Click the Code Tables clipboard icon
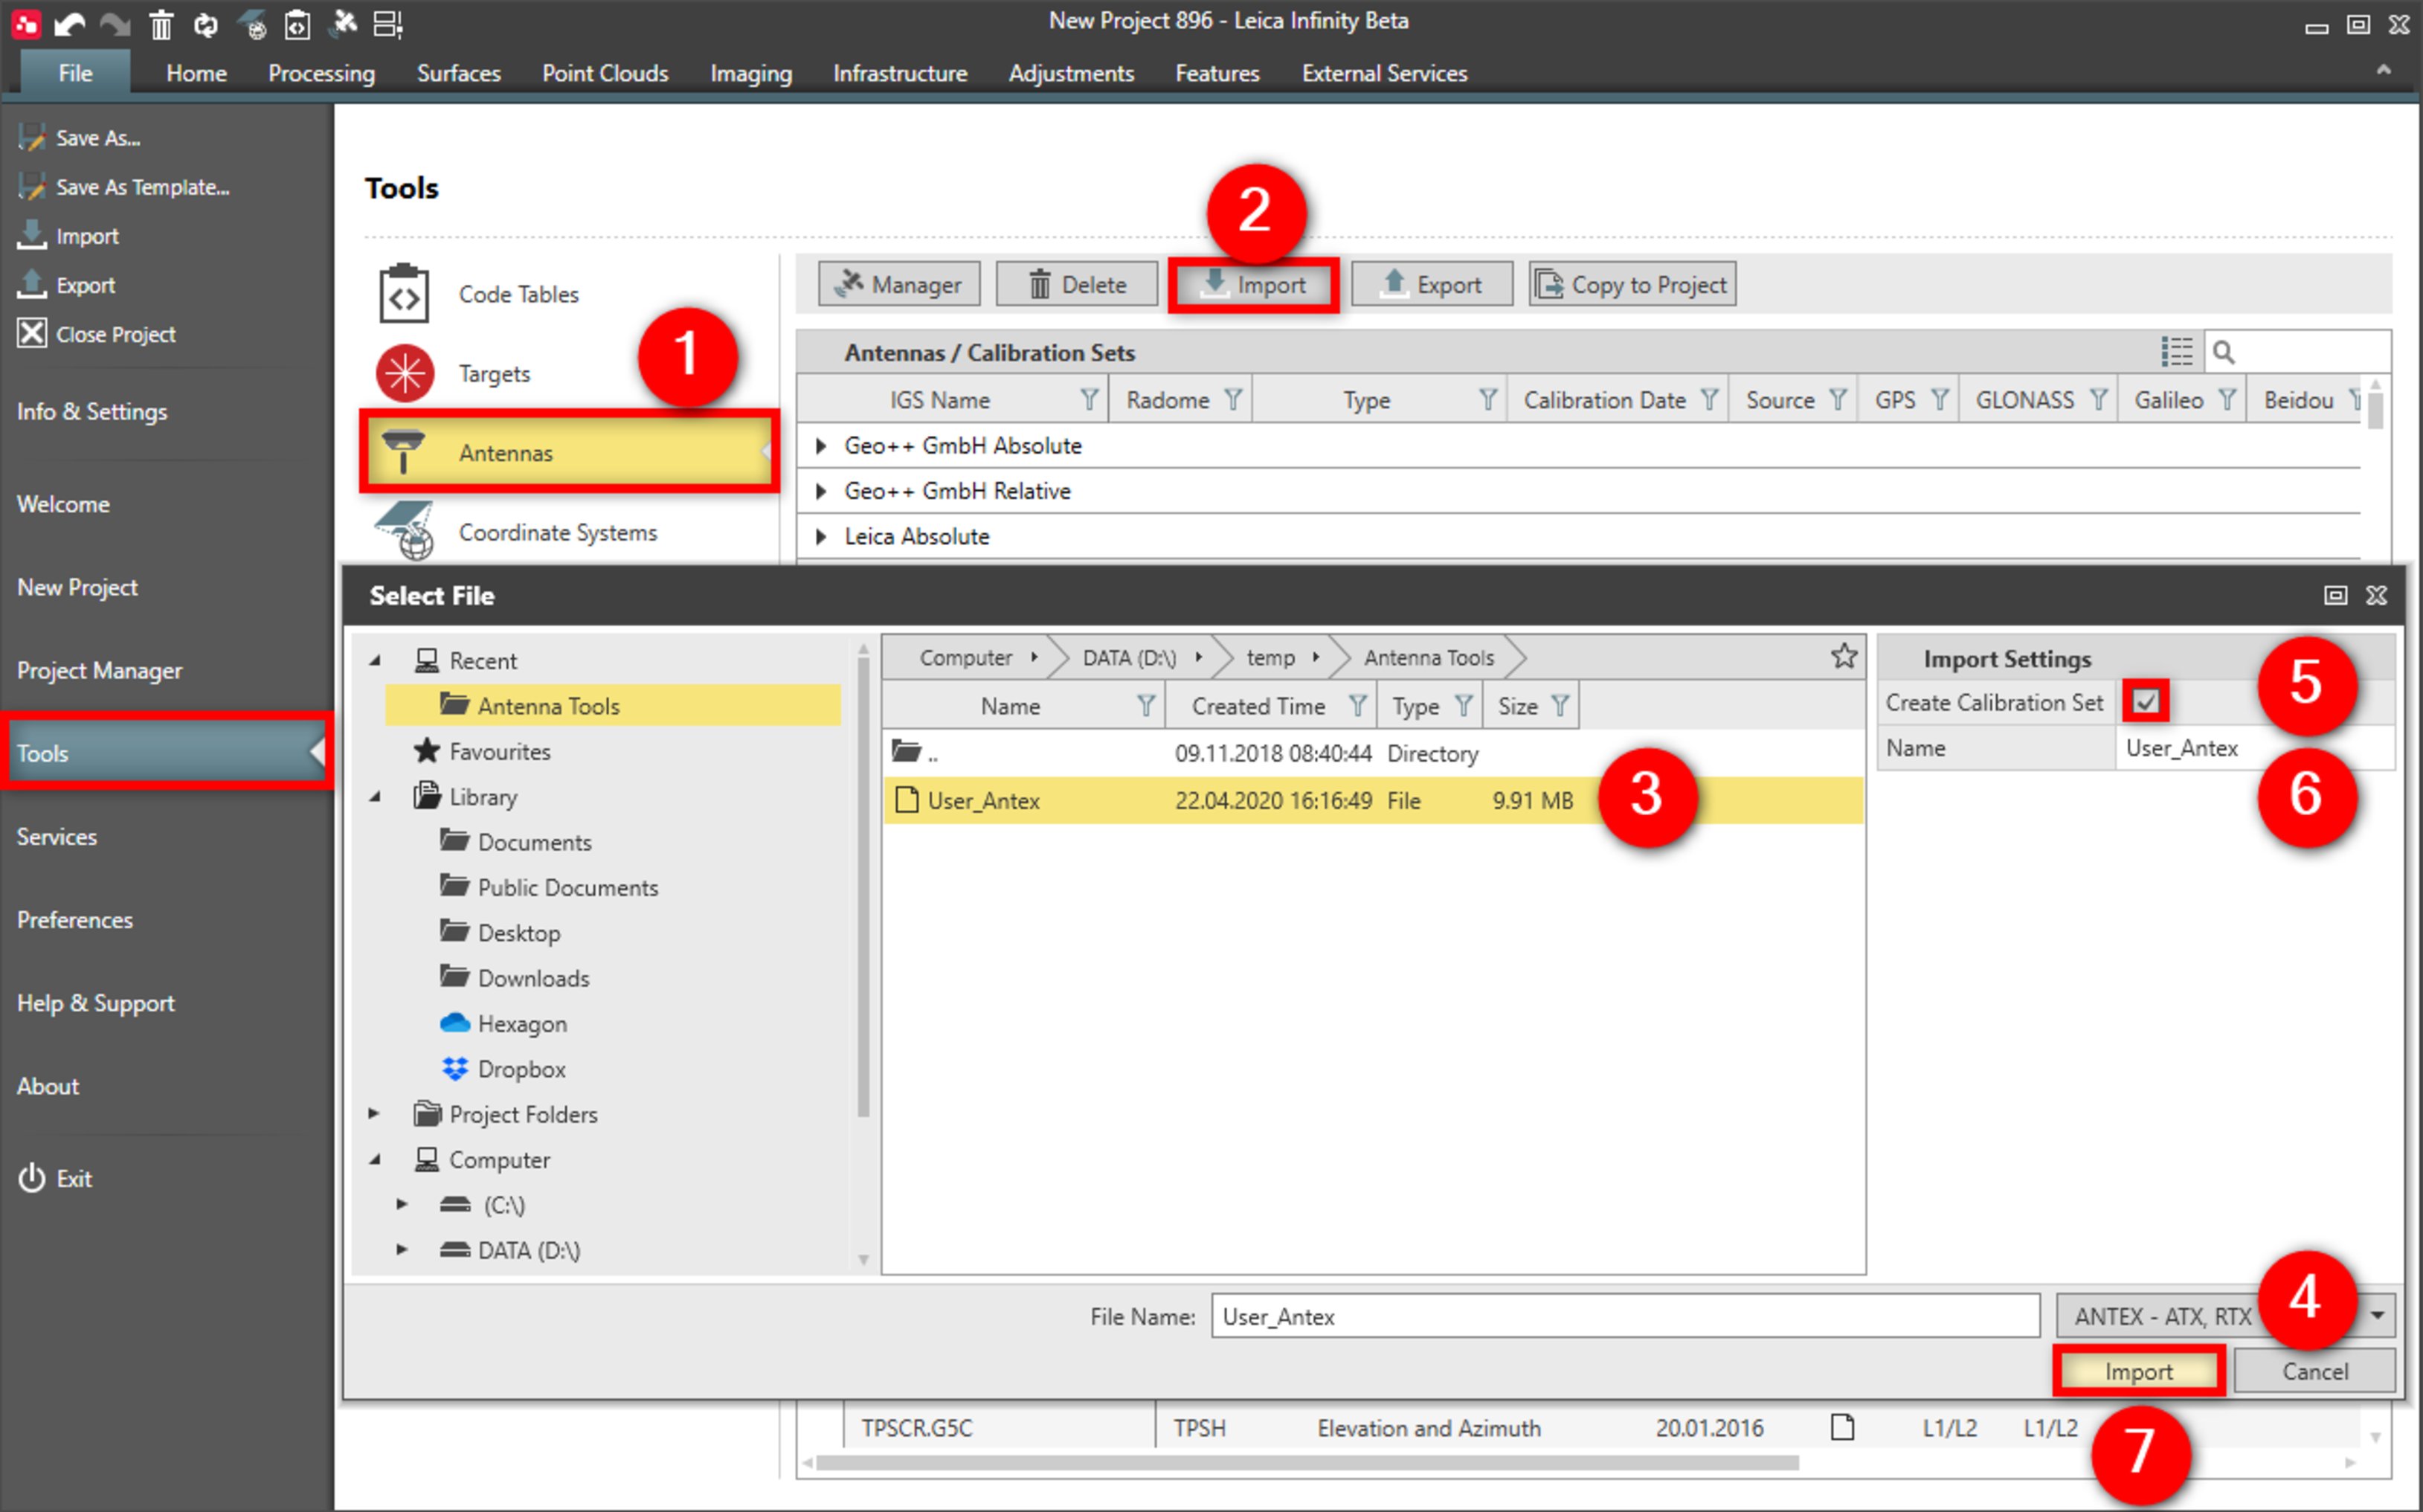2423x1512 pixels. click(404, 294)
